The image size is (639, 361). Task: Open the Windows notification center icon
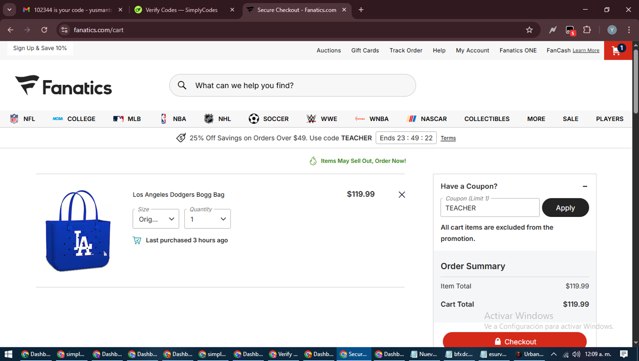click(624, 354)
